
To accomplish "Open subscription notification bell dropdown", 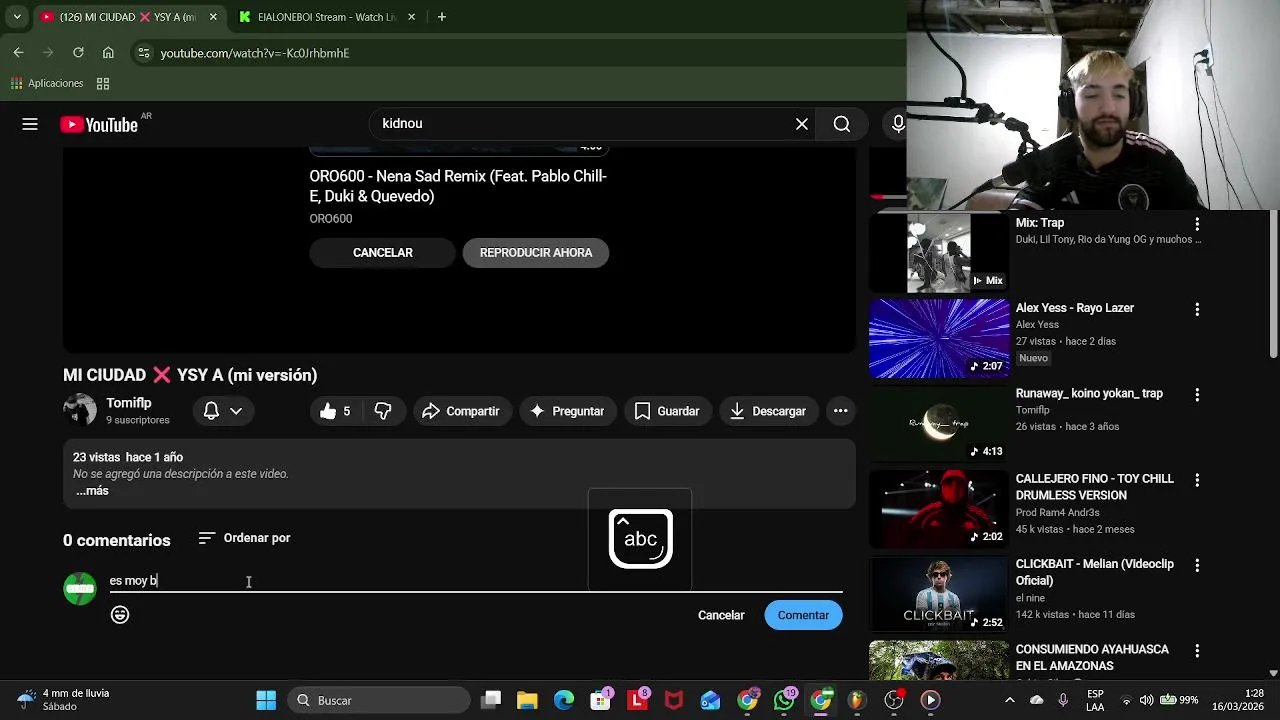I will (x=223, y=411).
